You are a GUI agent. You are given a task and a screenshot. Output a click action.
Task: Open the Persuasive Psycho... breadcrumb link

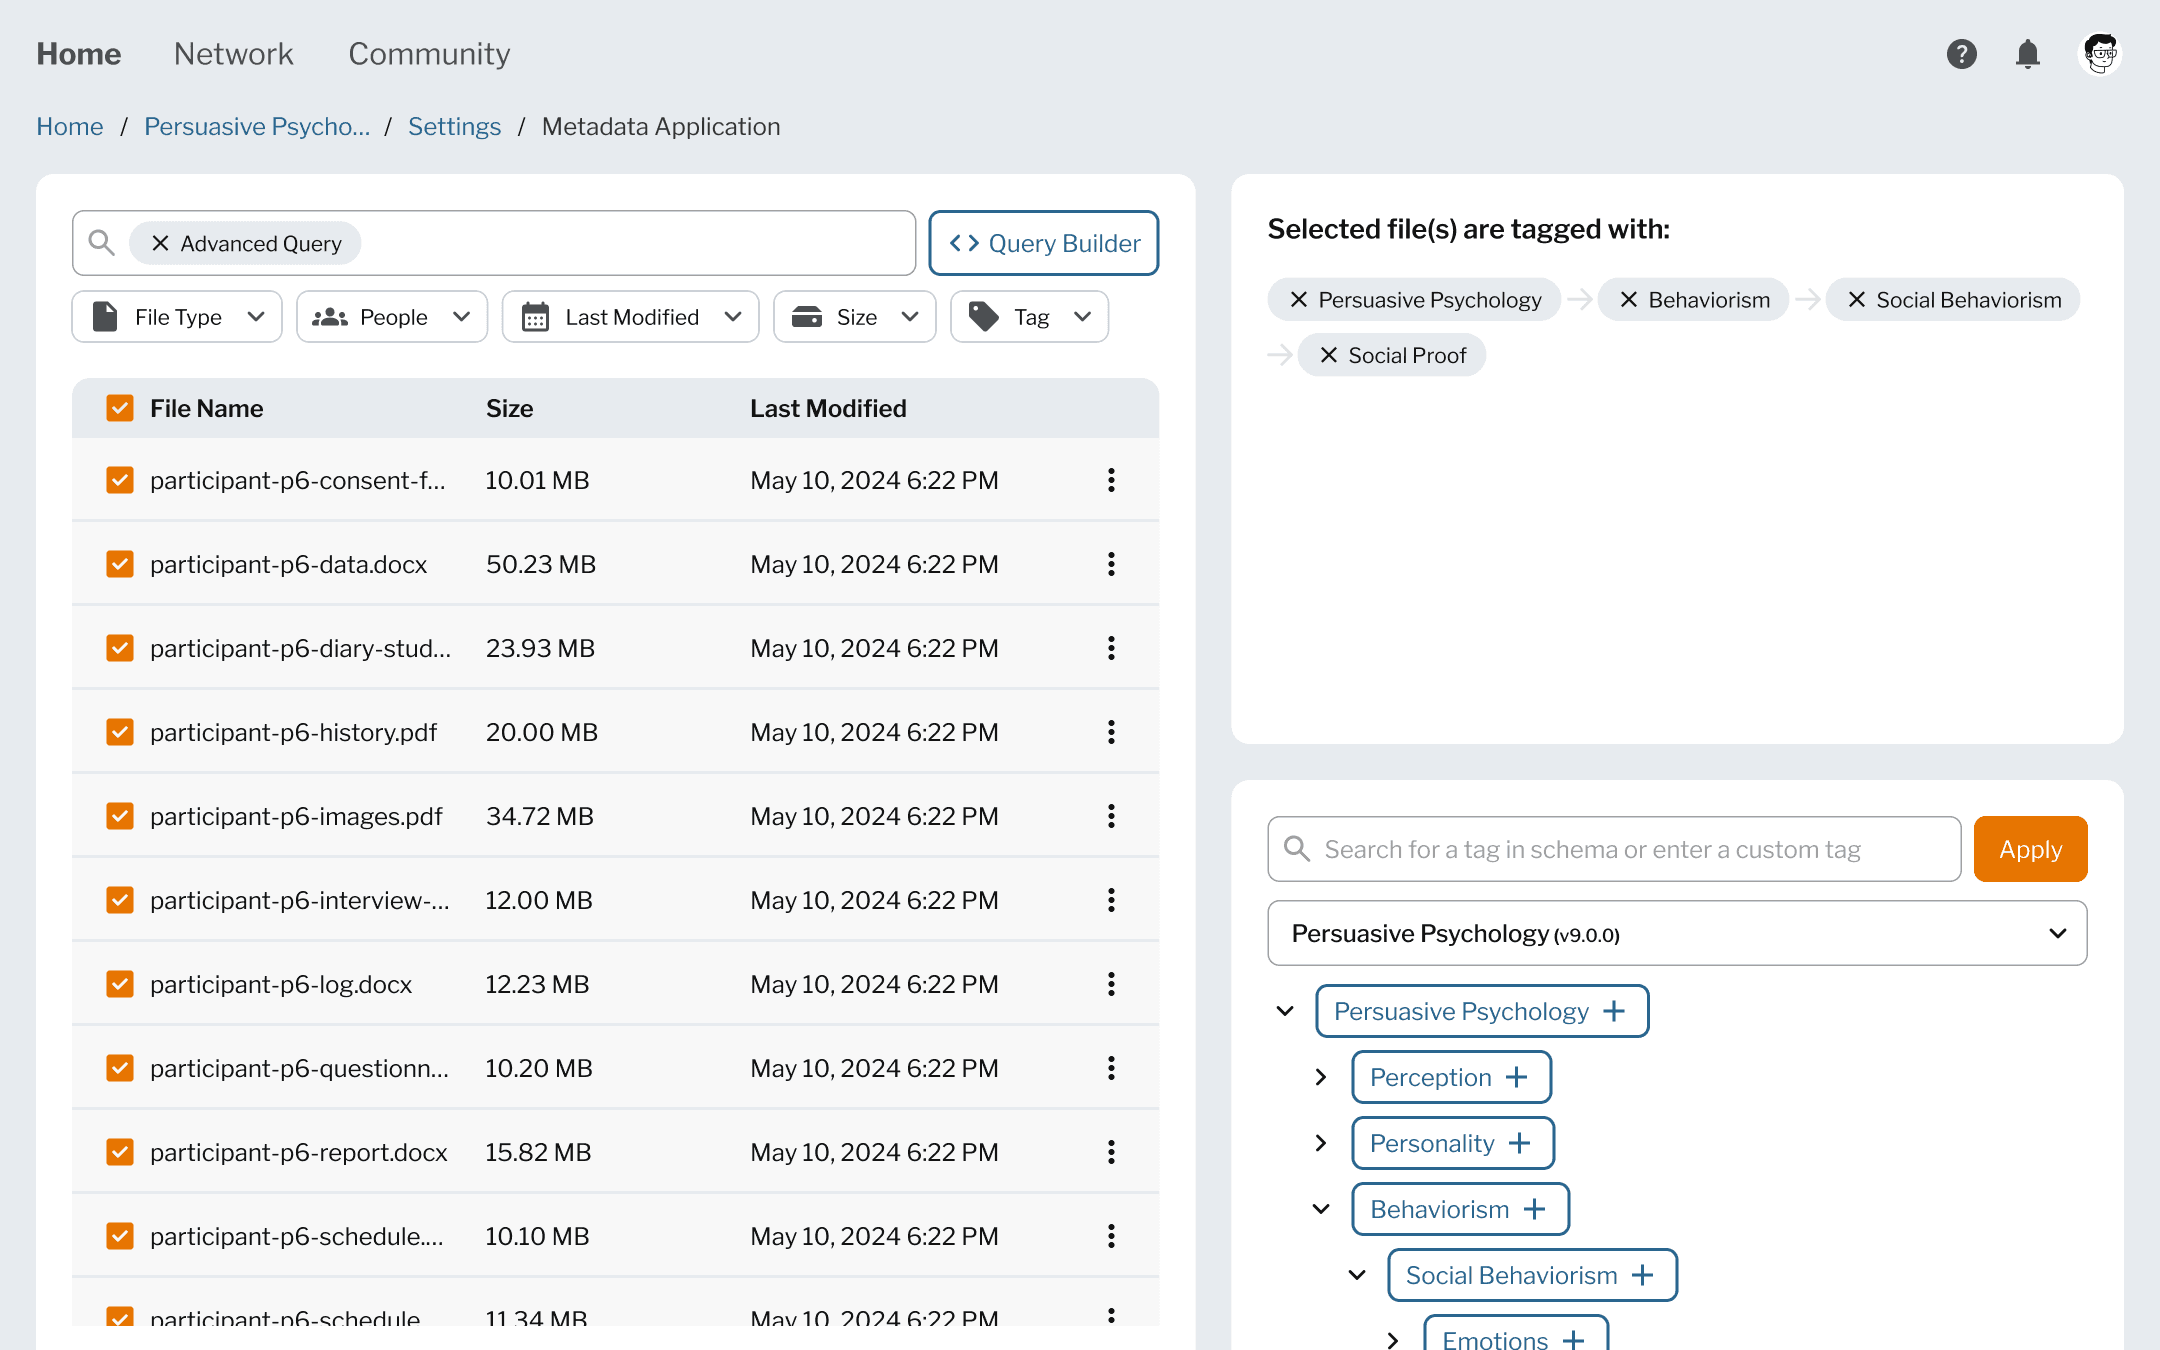click(x=257, y=127)
